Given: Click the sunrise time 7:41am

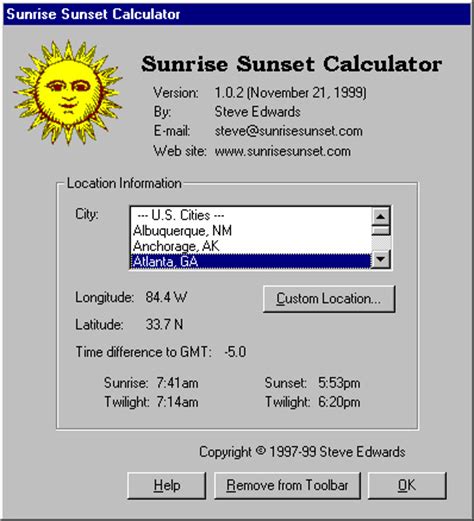Looking at the screenshot, I should (177, 383).
